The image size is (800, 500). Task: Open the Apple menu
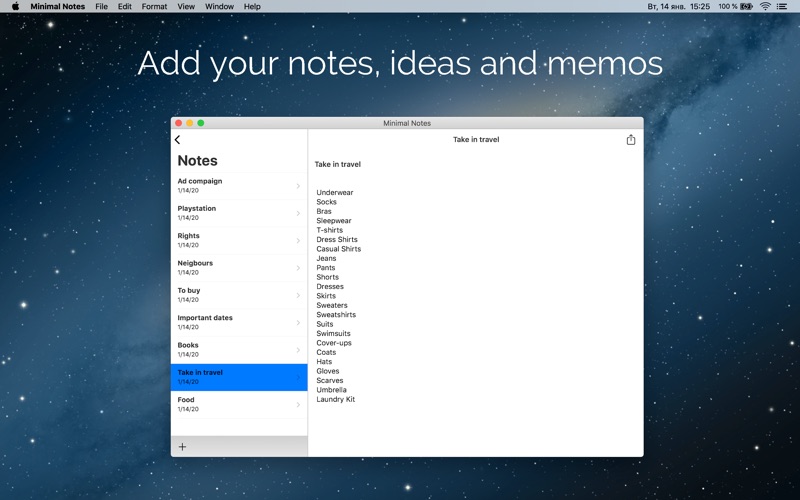[x=15, y=6]
